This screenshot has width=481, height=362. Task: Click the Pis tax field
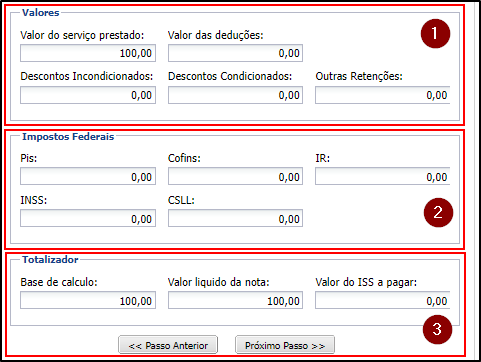pyautogui.click(x=88, y=176)
